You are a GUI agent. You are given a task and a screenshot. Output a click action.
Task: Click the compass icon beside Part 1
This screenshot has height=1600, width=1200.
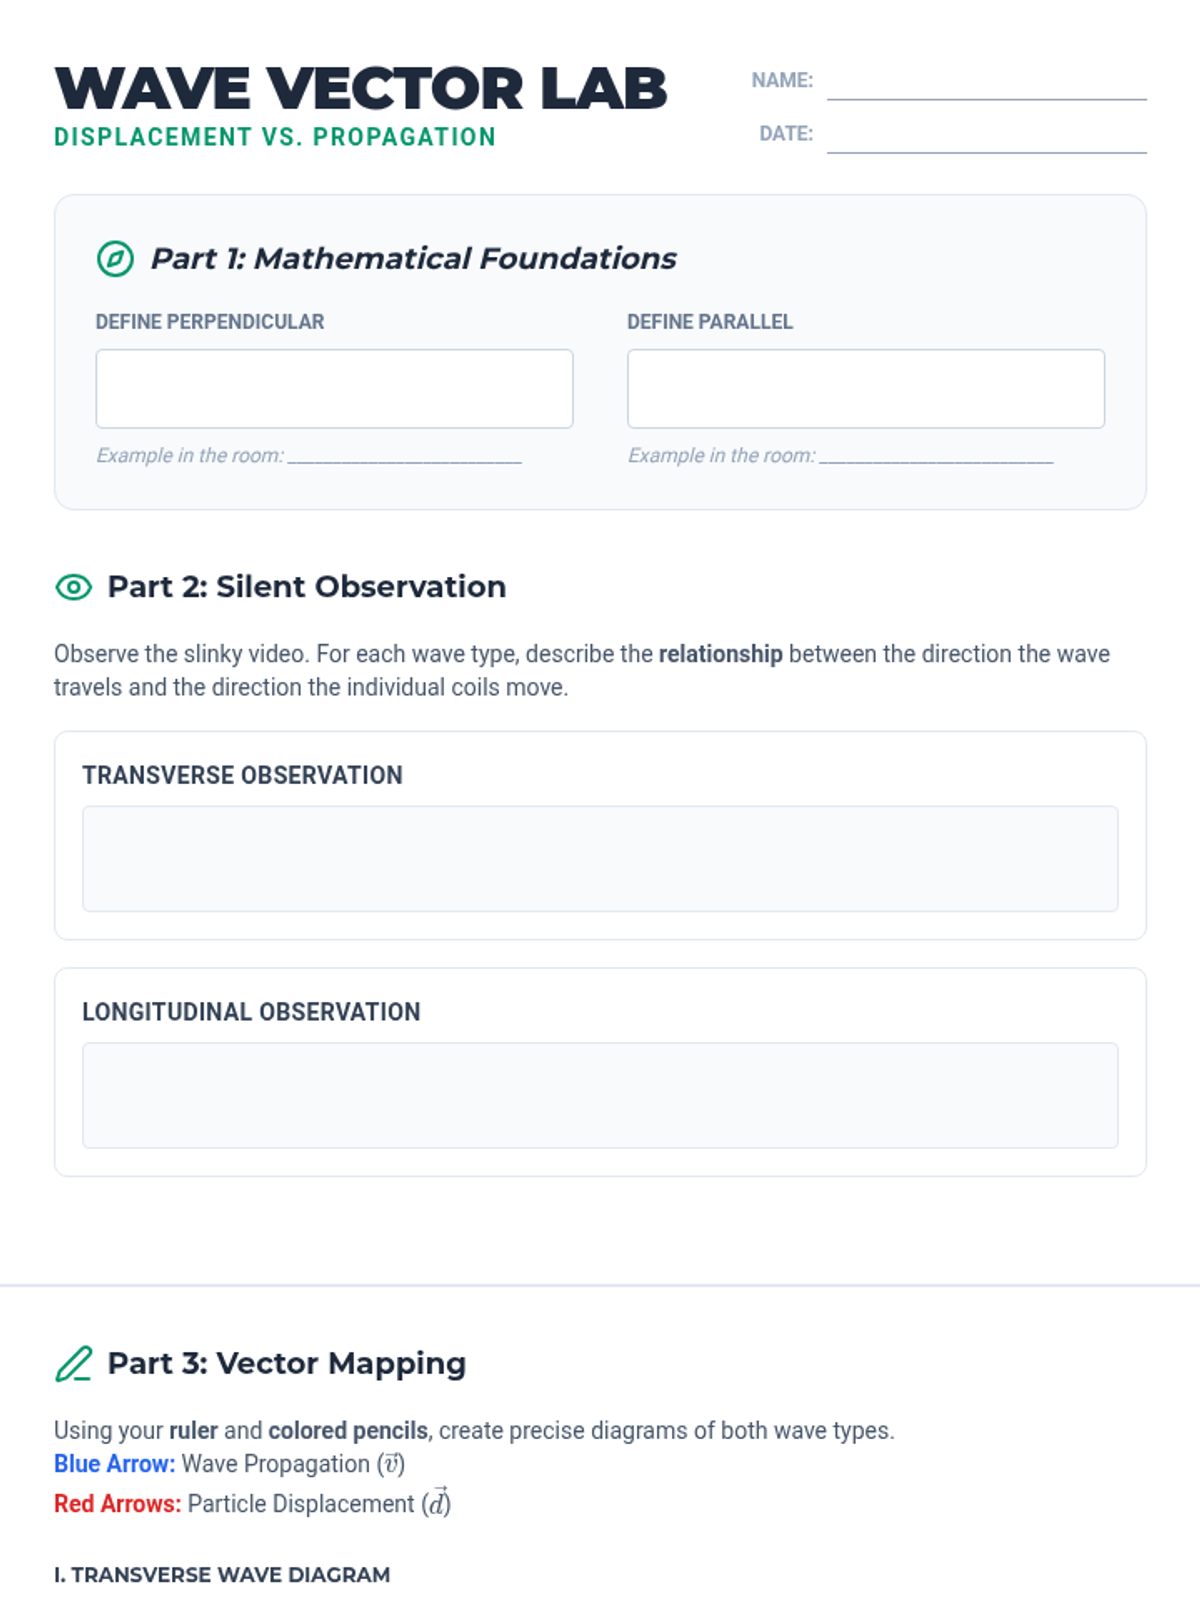click(115, 258)
